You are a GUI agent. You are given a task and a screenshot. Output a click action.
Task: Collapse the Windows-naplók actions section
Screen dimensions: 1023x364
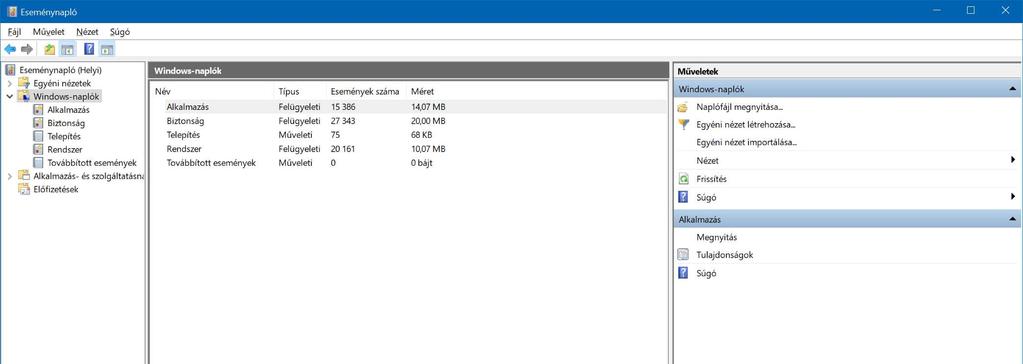(1012, 89)
